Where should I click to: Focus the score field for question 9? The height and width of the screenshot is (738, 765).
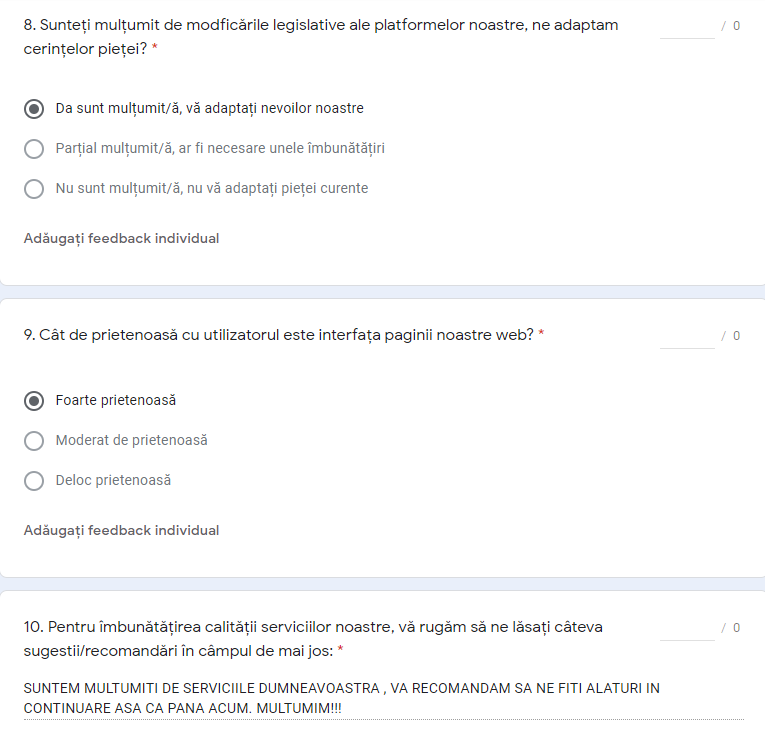pyautogui.click(x=687, y=336)
